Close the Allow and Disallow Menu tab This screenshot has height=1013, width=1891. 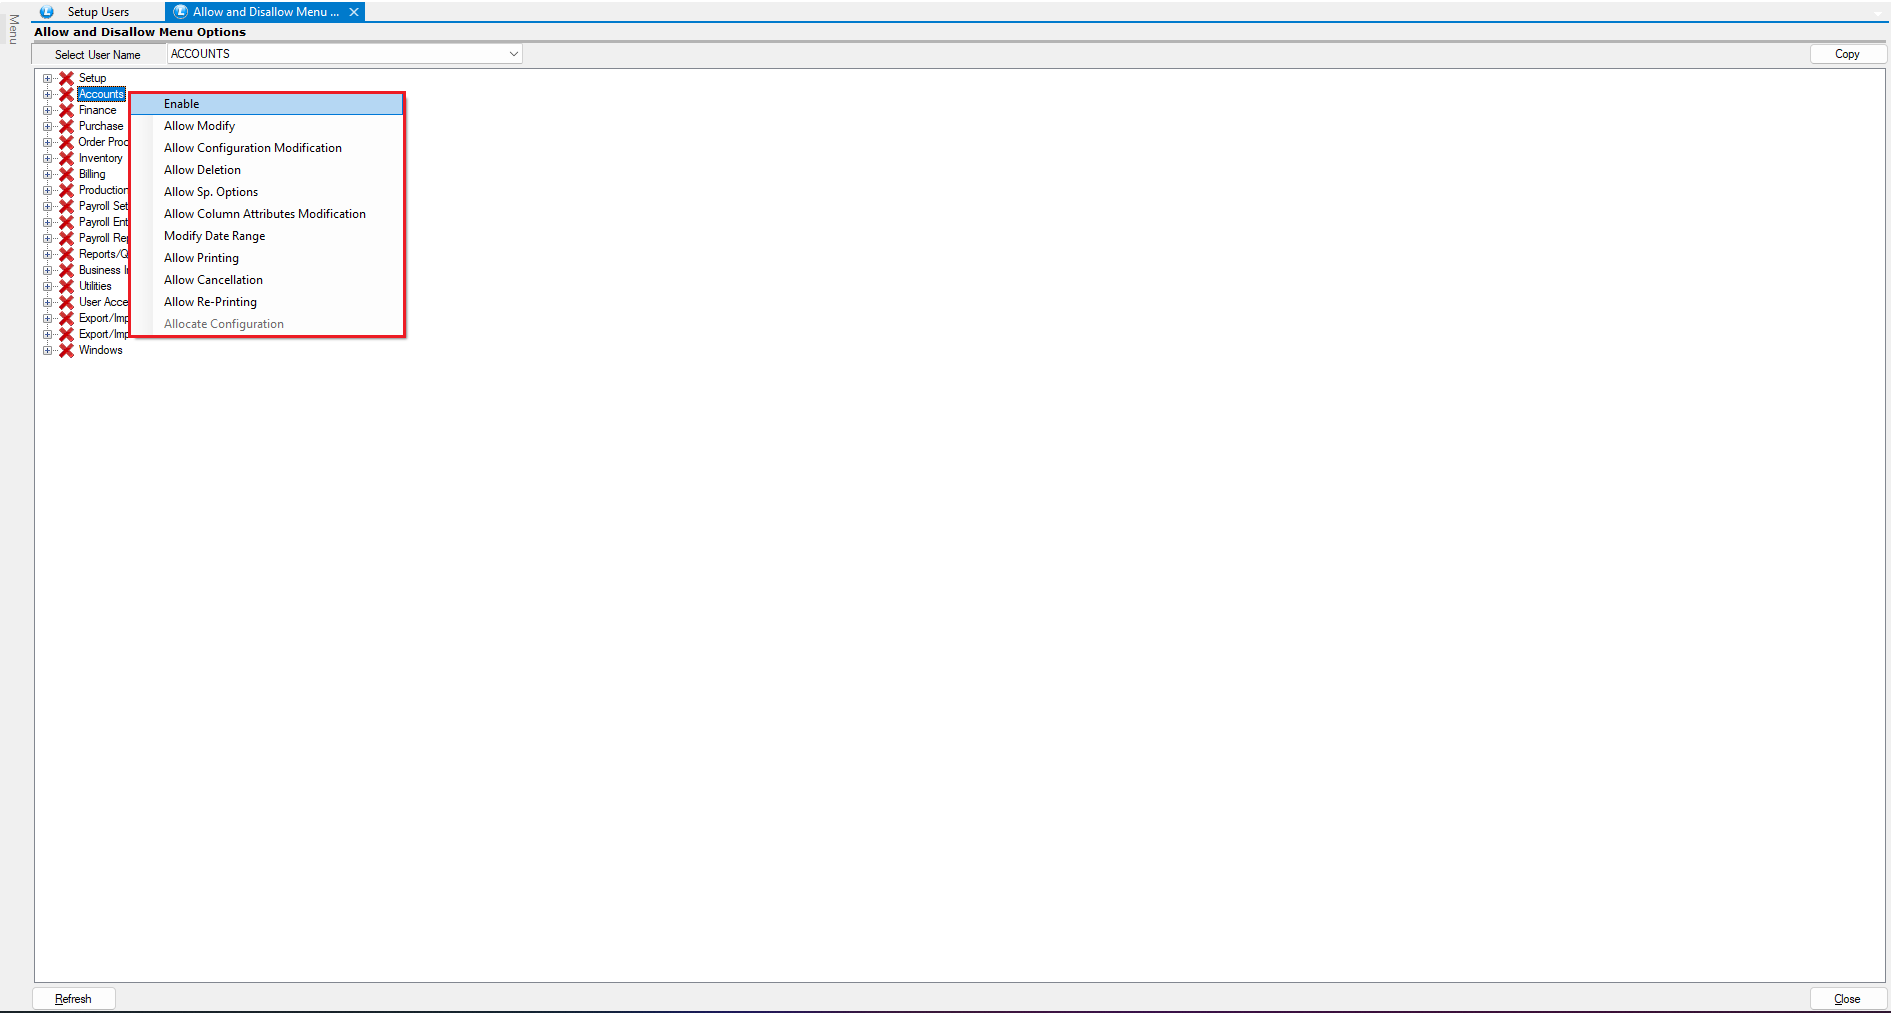tap(354, 12)
